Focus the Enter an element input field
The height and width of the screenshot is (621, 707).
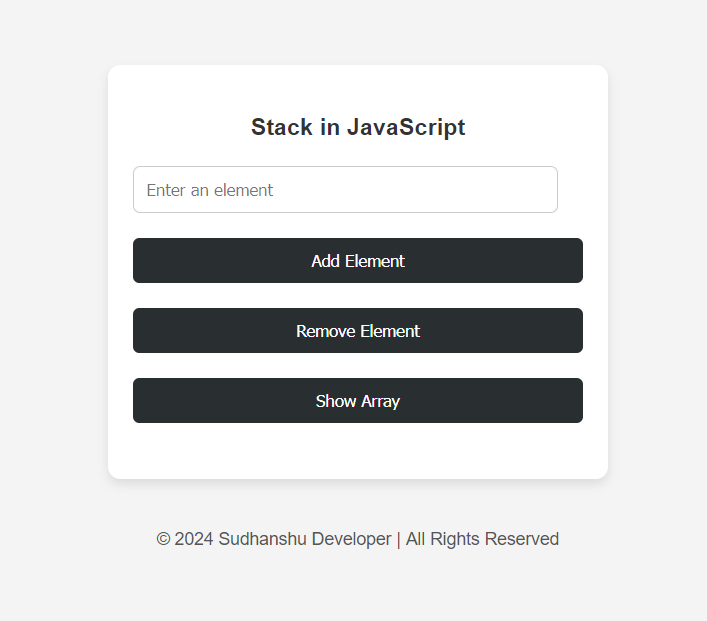tap(345, 189)
